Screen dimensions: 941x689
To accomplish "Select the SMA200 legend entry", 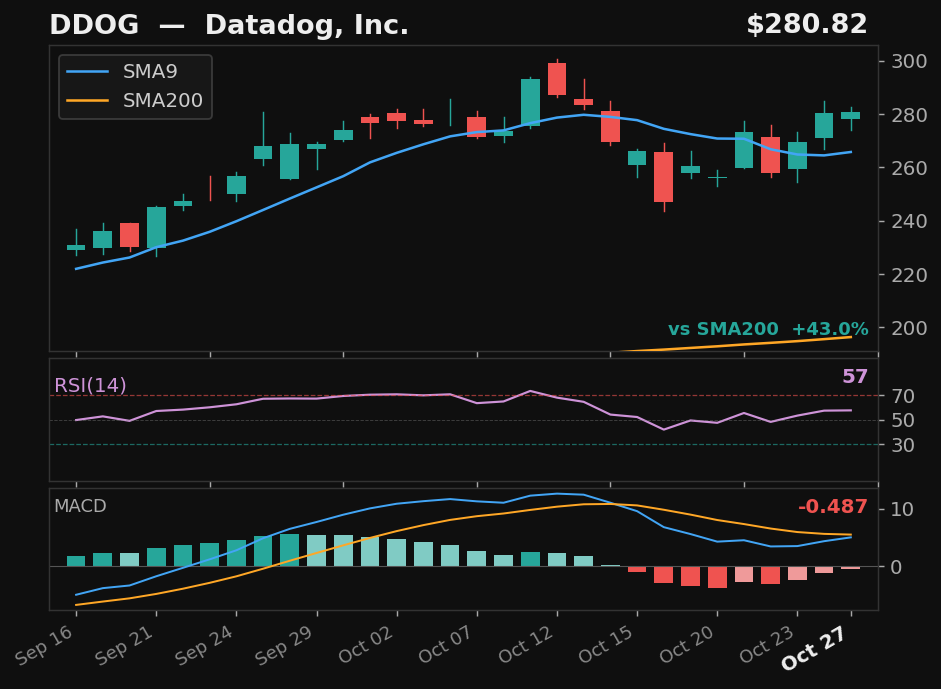I will coord(134,100).
